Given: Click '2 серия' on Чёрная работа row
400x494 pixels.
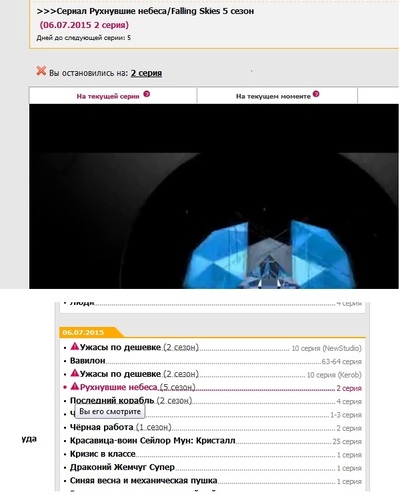Looking at the screenshot, I should tap(349, 428).
